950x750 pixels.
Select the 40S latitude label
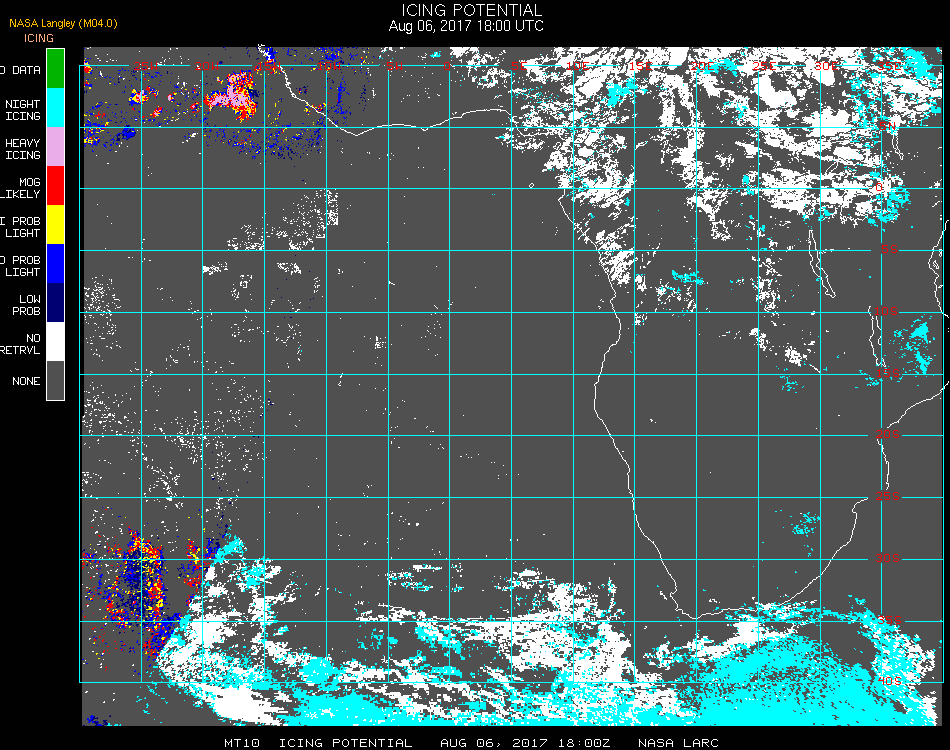tap(889, 681)
